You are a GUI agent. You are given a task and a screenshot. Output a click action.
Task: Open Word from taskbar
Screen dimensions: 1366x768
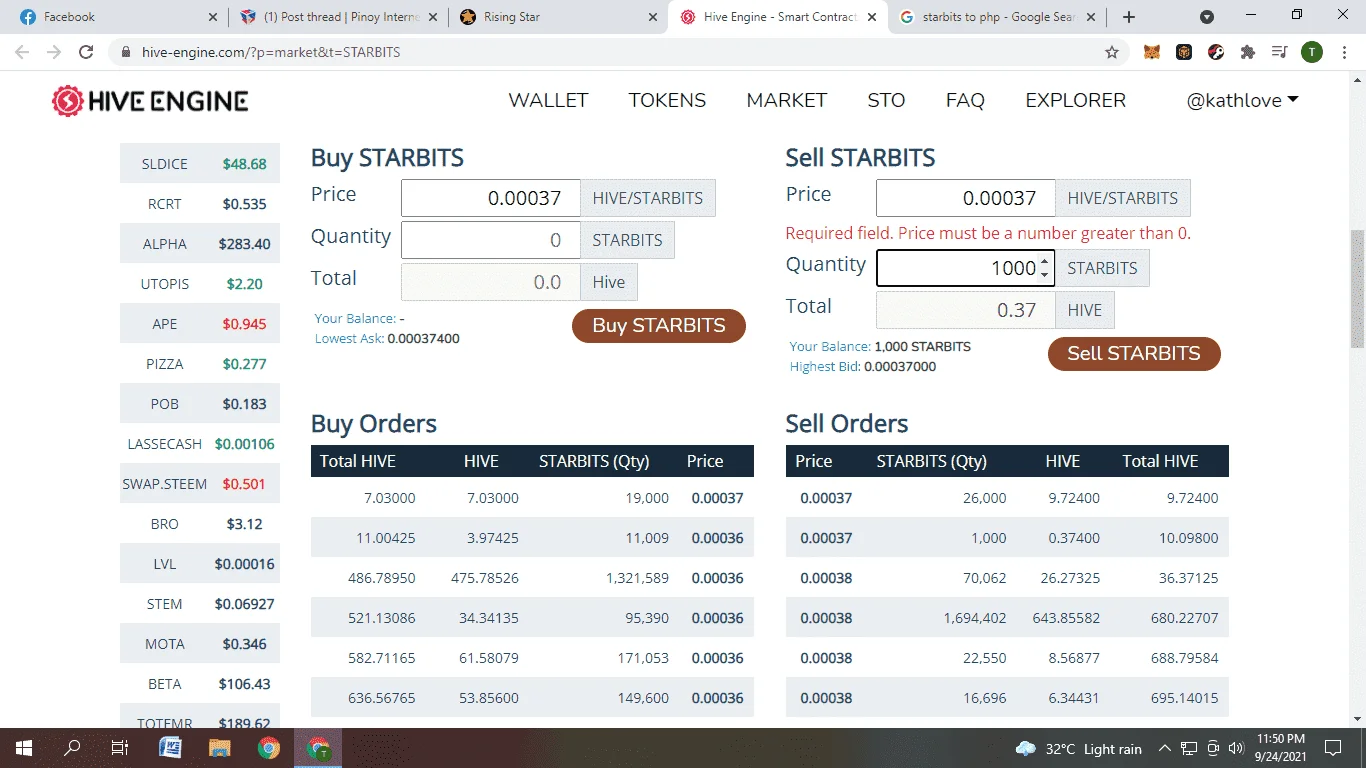(x=170, y=748)
